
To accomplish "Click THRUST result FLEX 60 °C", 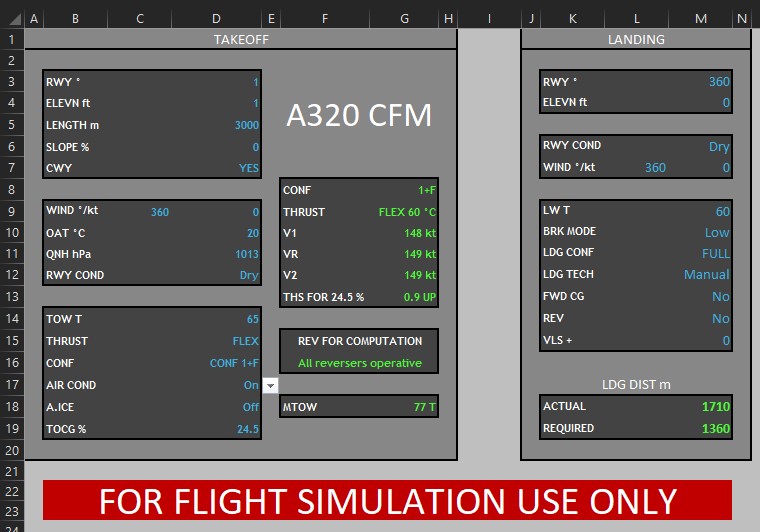I will [407, 212].
